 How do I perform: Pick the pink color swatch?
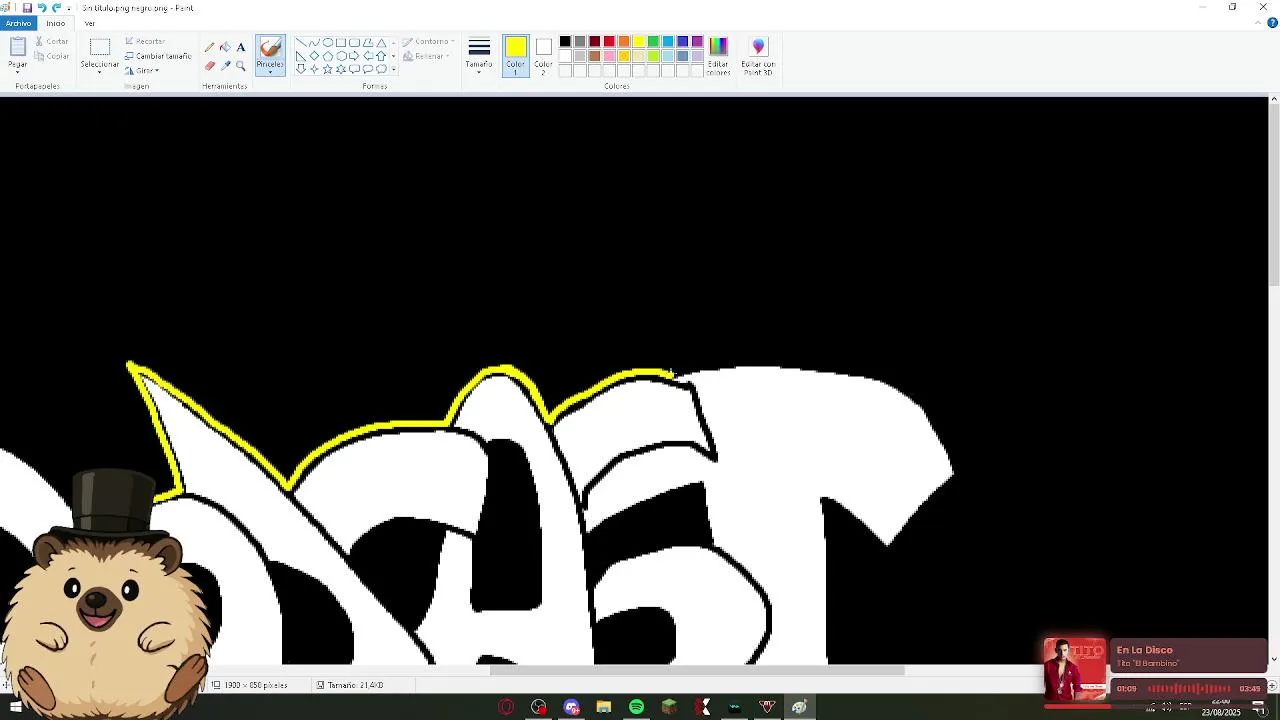click(x=609, y=56)
